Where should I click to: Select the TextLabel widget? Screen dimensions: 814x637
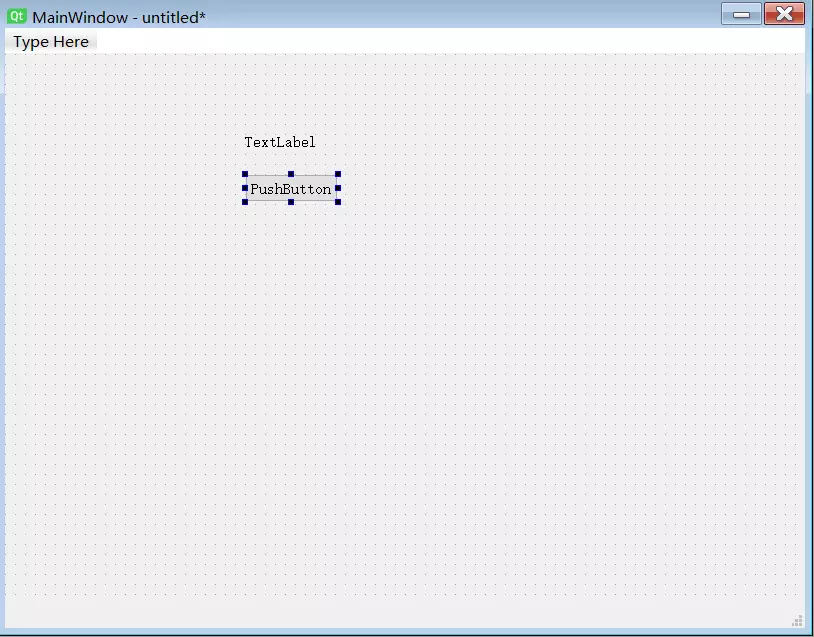point(280,142)
